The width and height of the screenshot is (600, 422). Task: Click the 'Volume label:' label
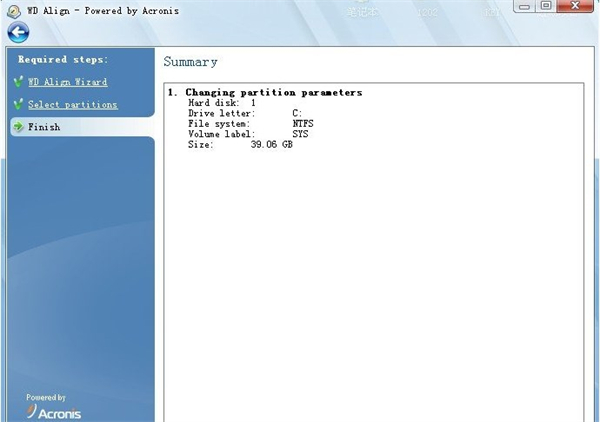222,134
